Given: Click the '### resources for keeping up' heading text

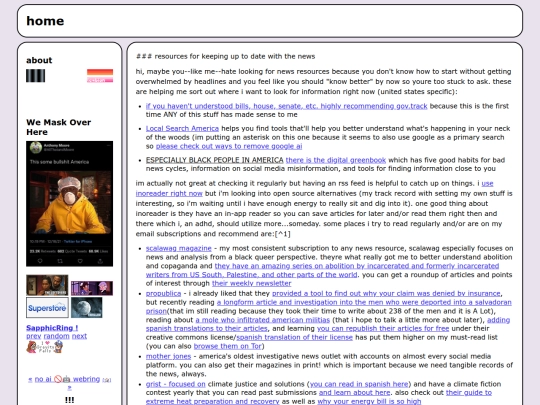Looking at the screenshot, I should click(225, 56).
